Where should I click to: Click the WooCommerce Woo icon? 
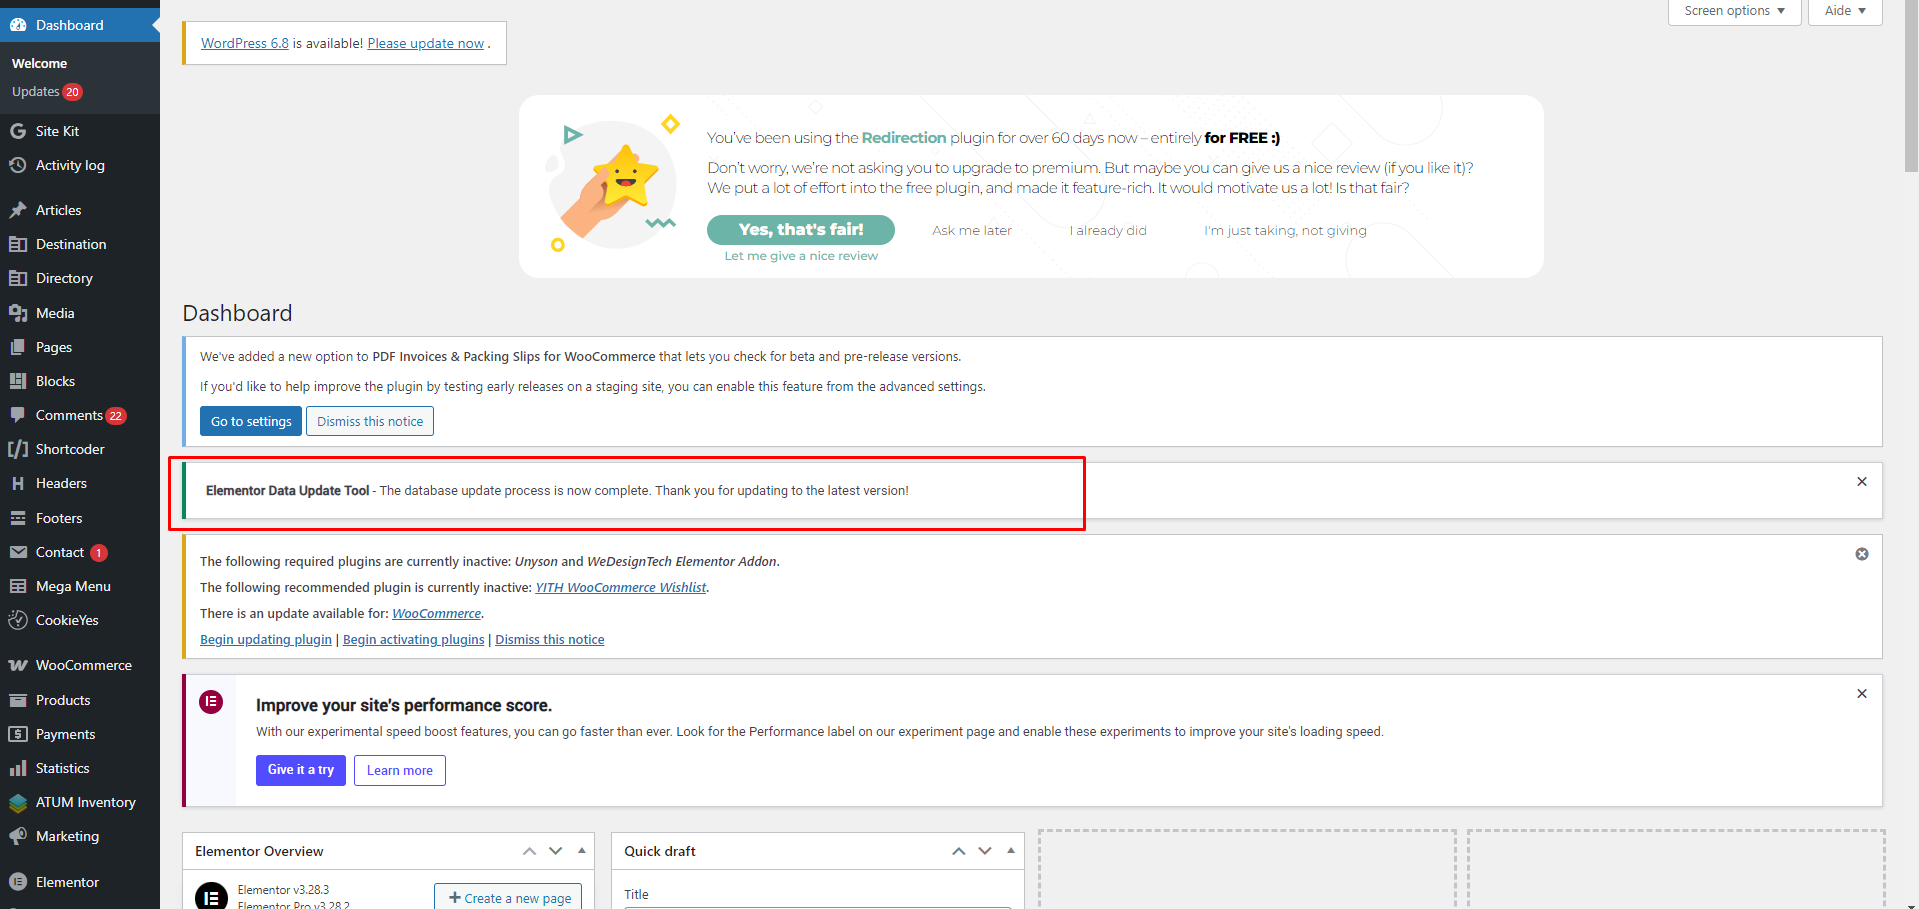(x=18, y=665)
